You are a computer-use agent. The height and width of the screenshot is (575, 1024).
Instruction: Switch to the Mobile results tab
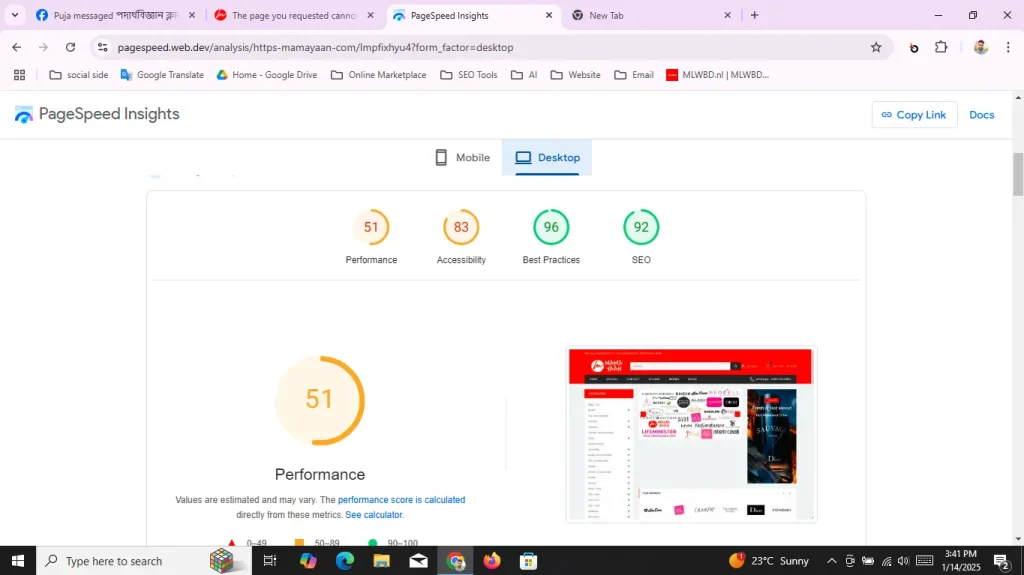[x=462, y=158]
